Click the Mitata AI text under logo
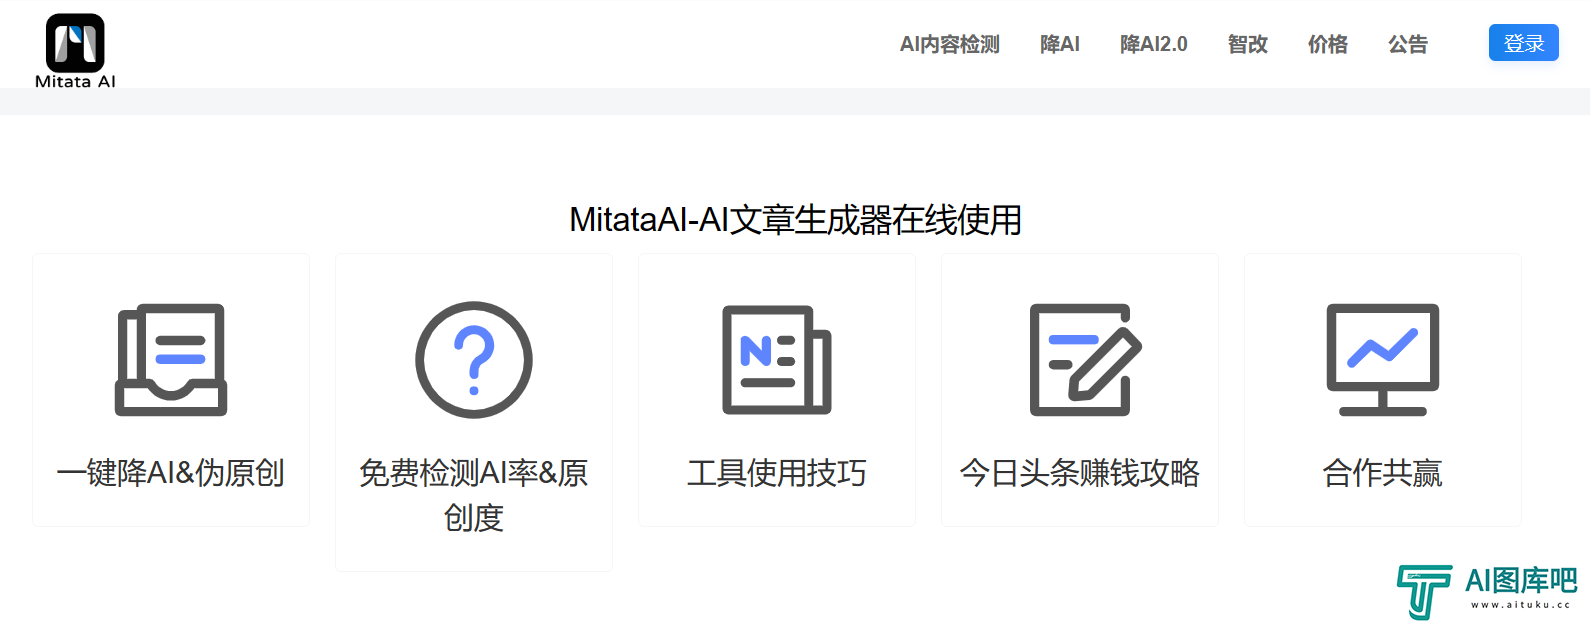This screenshot has height=624, width=1590. tap(75, 82)
